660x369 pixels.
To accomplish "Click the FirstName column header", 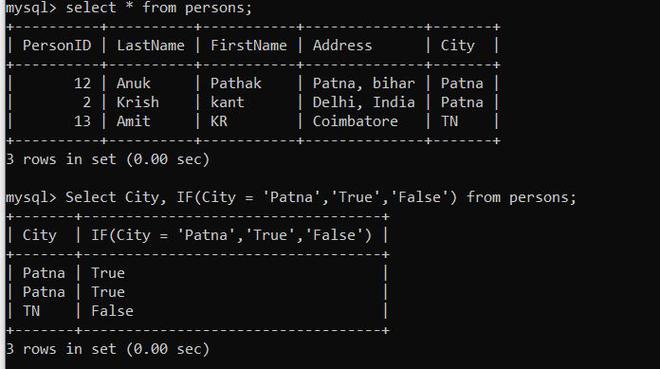I will 248,45.
